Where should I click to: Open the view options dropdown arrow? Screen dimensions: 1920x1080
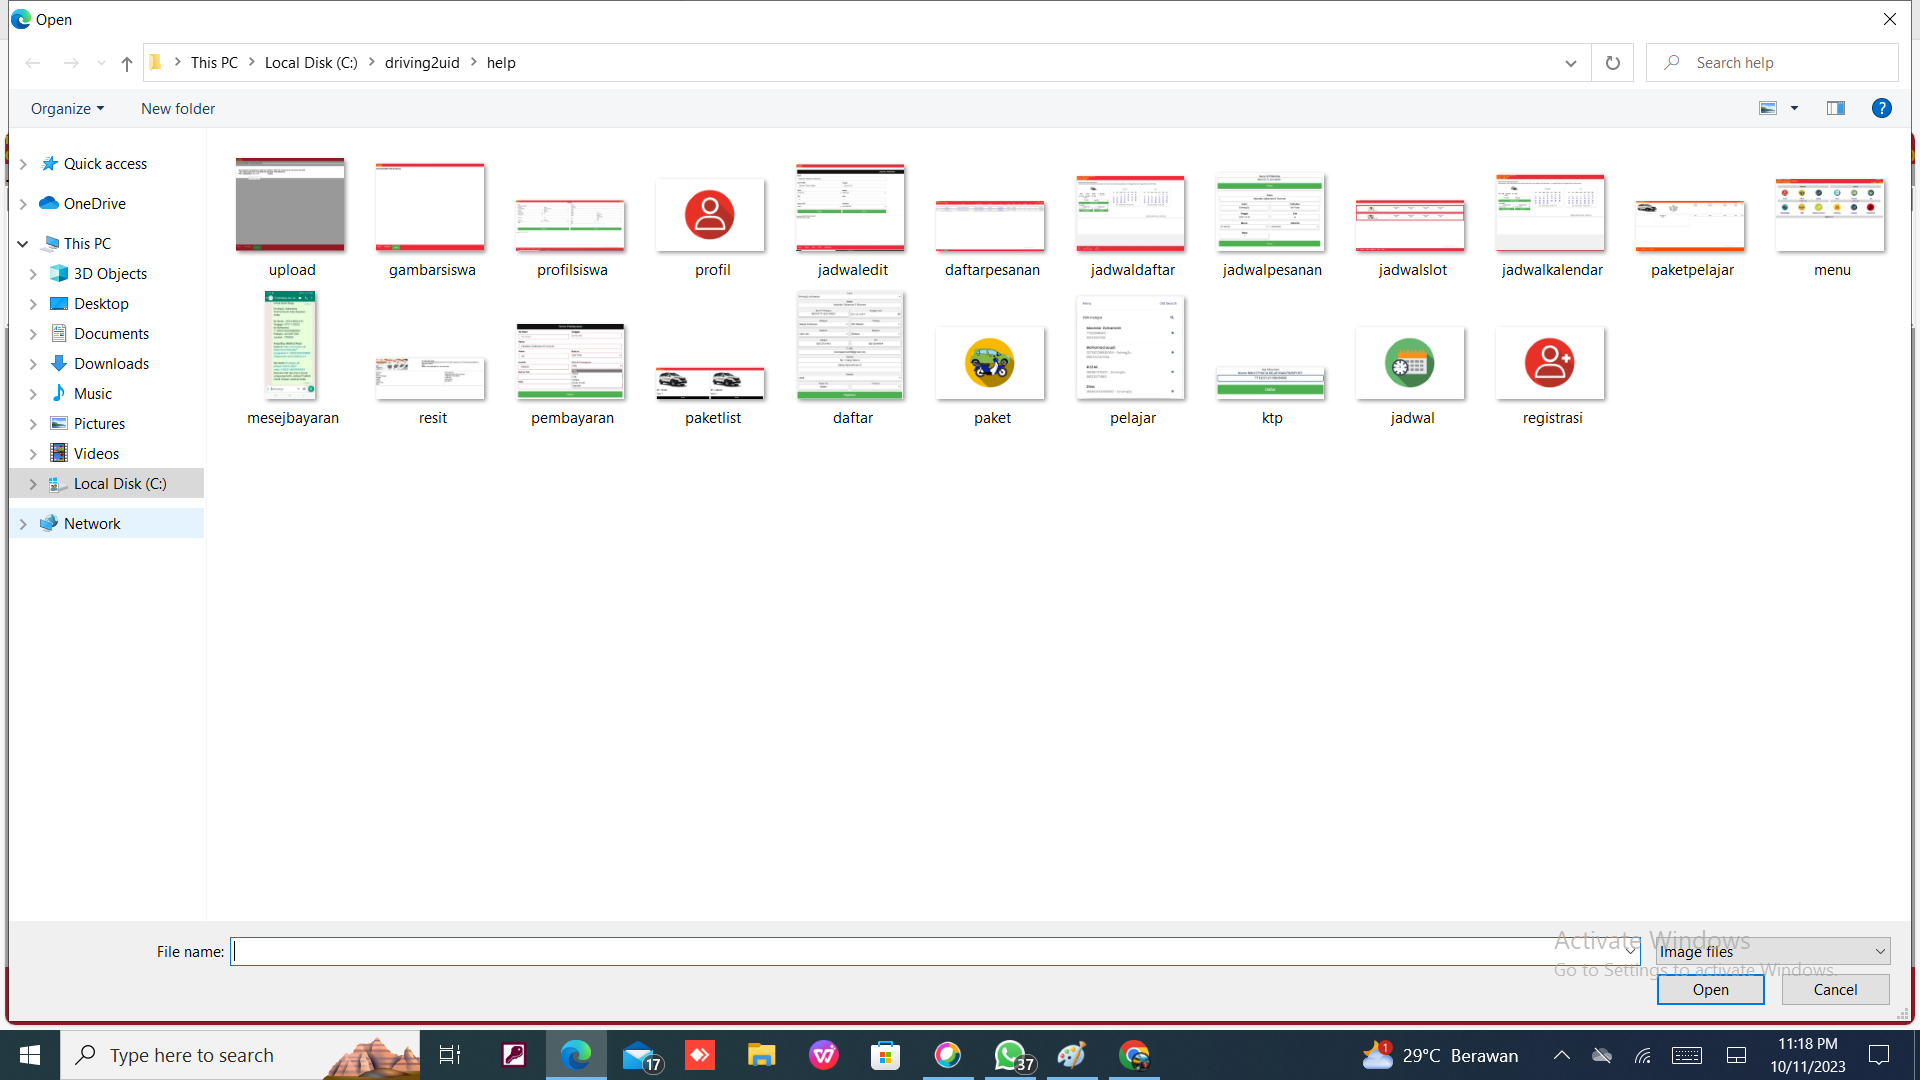click(x=1794, y=108)
